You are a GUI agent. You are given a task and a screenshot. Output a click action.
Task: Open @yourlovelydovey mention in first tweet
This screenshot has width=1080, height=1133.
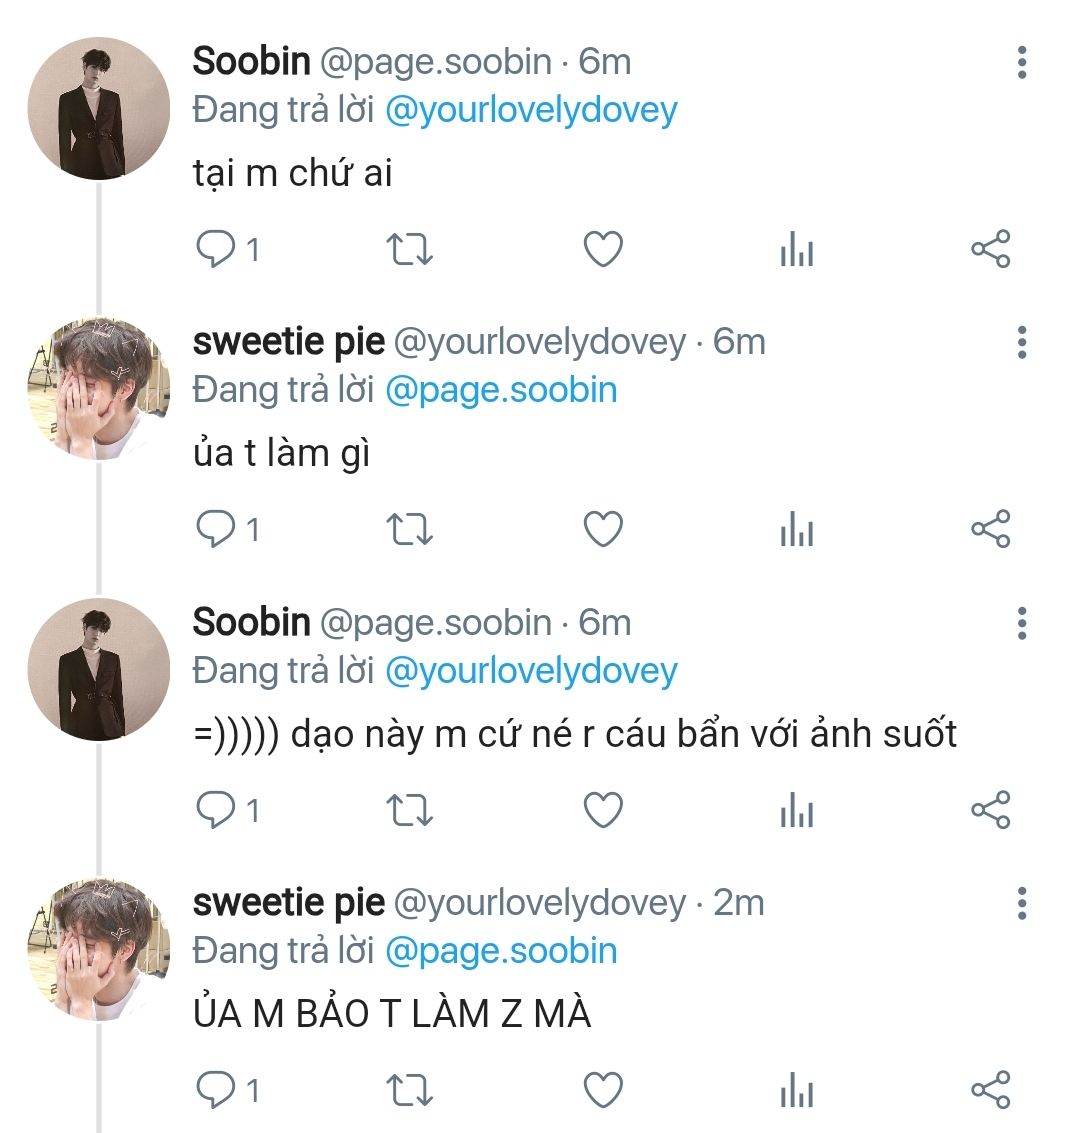point(531,110)
